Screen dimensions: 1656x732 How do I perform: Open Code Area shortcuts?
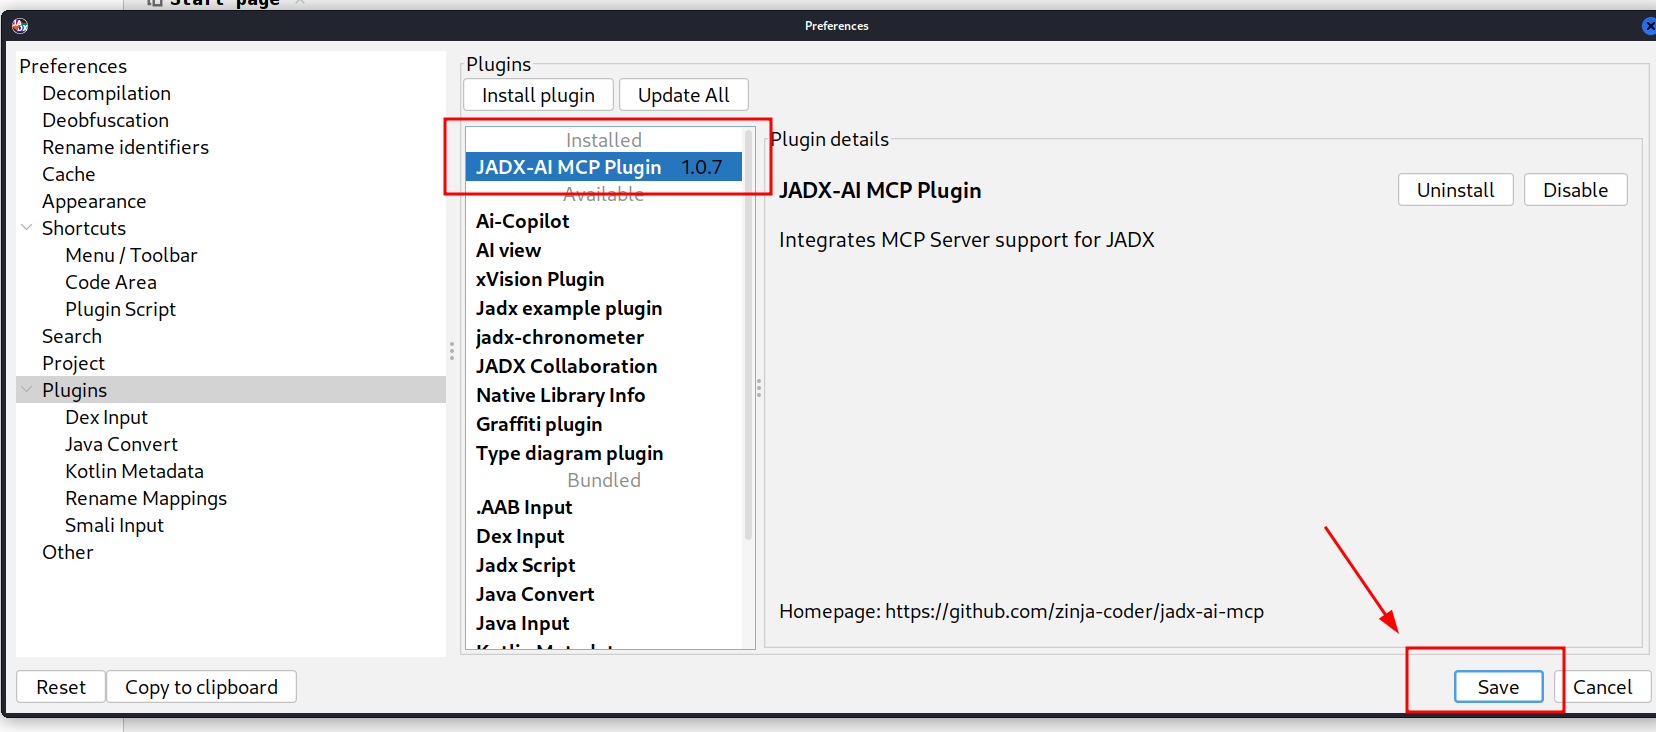tap(111, 282)
